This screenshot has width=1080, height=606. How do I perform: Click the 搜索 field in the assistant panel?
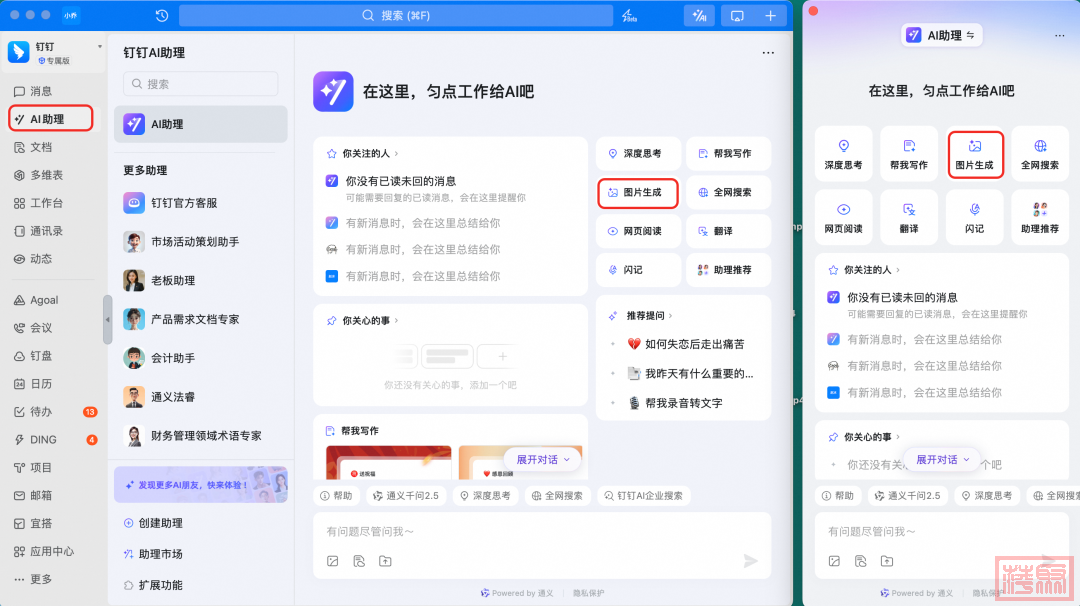[x=200, y=84]
